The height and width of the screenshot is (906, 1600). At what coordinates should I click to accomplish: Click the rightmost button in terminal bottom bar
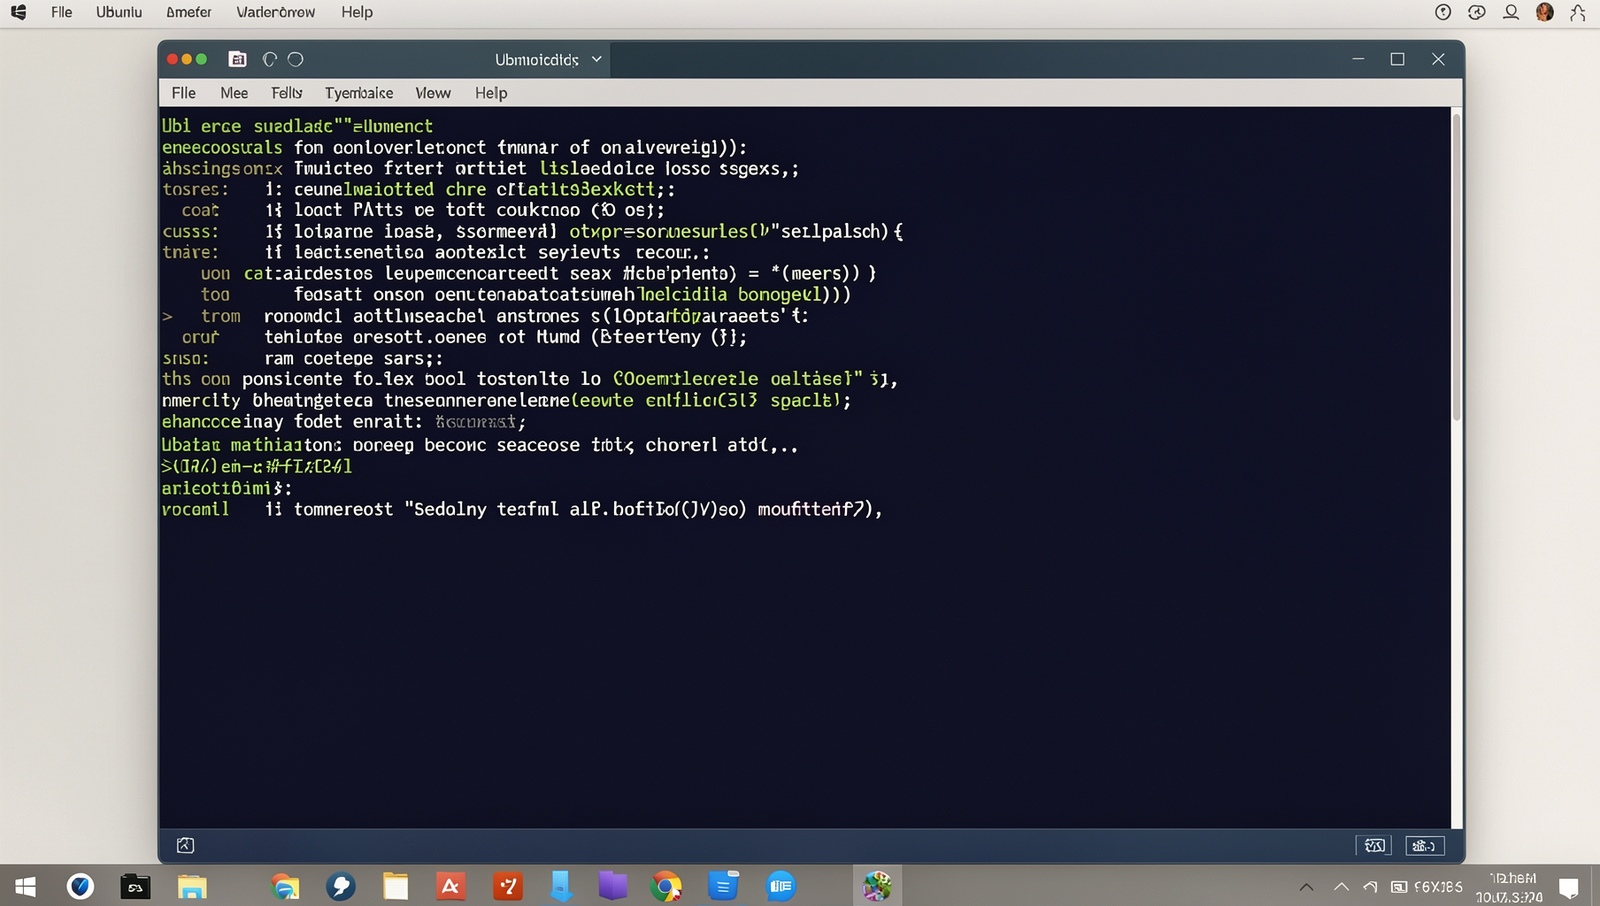(1425, 845)
